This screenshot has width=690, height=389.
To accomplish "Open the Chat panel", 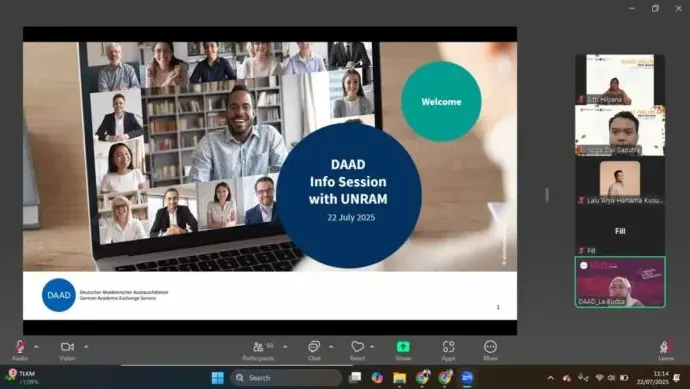I will tap(314, 350).
